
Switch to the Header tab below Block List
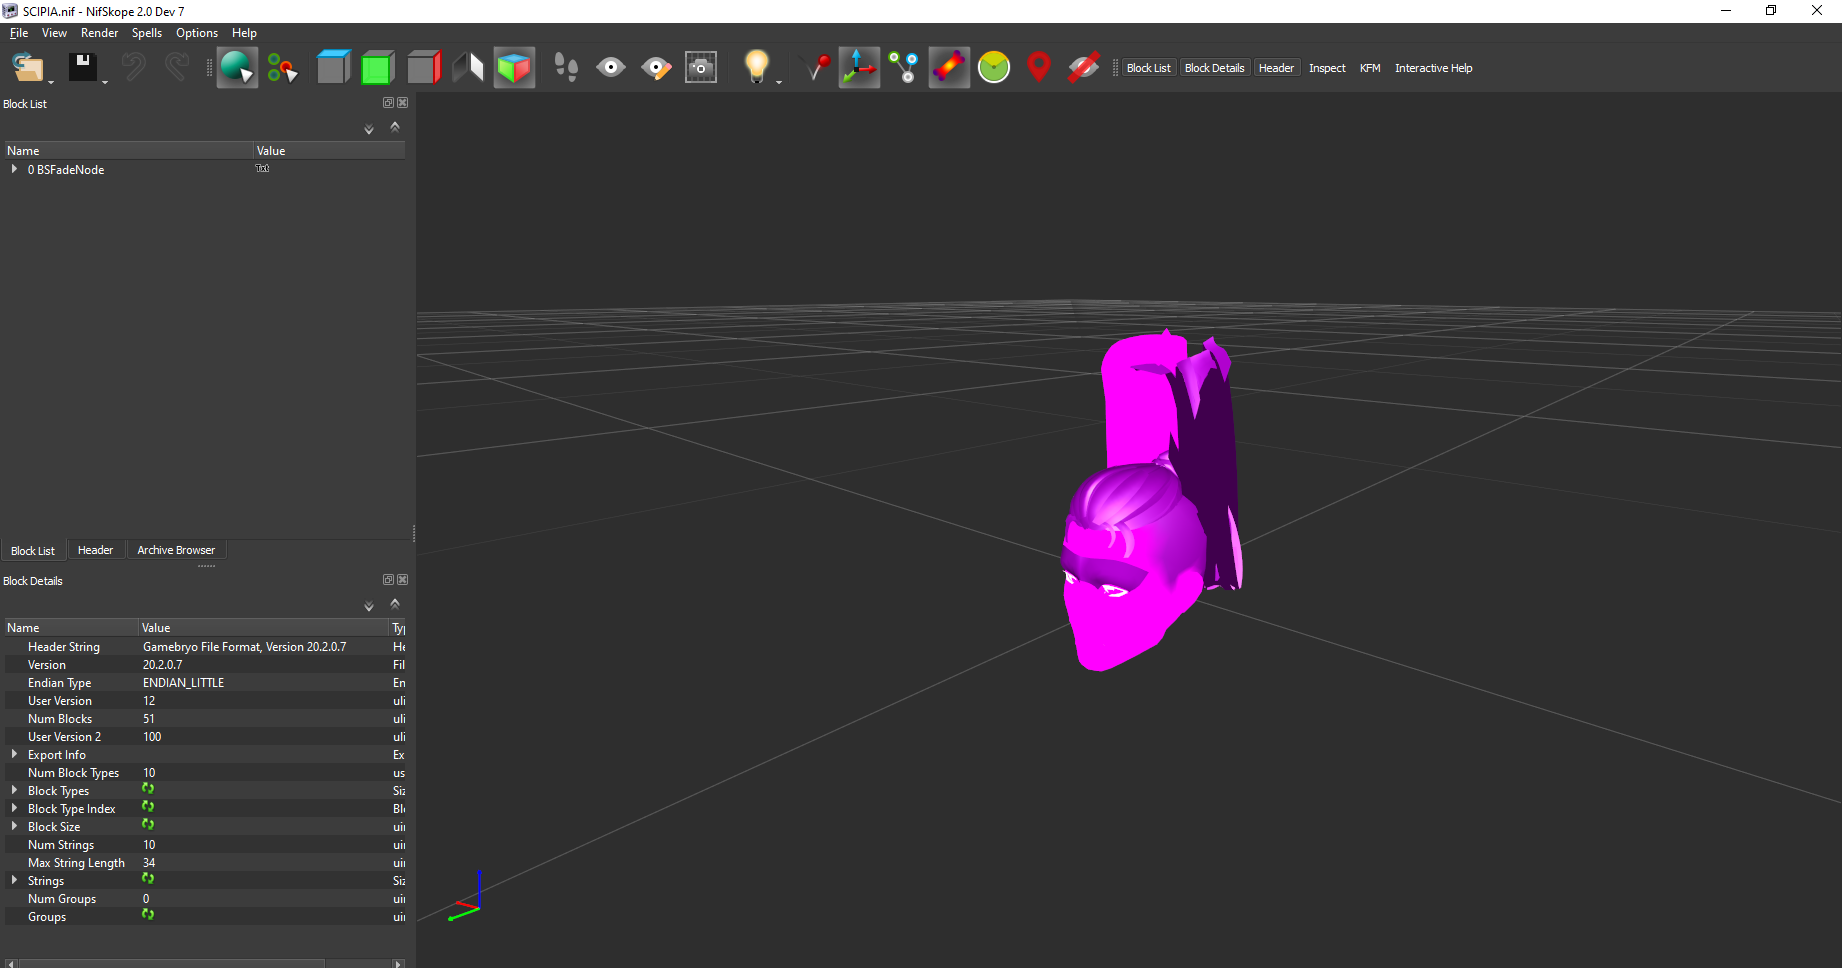(95, 550)
